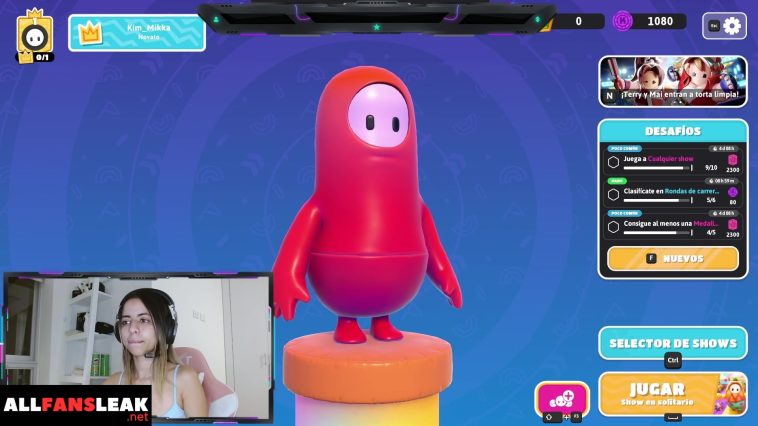
Task: Click the 1080 Show-Bucks balance
Action: pos(659,21)
